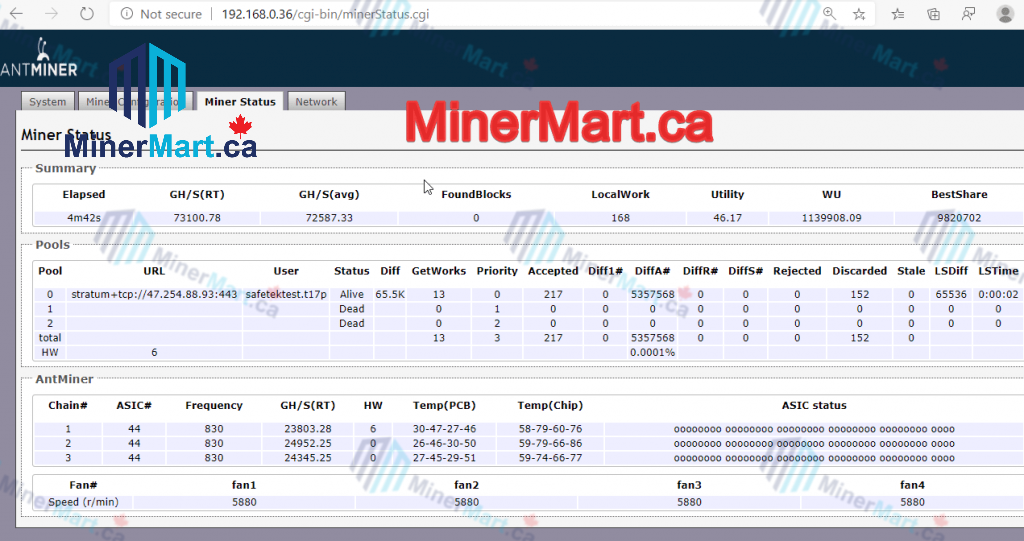The height and width of the screenshot is (541, 1024).
Task: Click the Frequency column header
Action: coord(214,405)
